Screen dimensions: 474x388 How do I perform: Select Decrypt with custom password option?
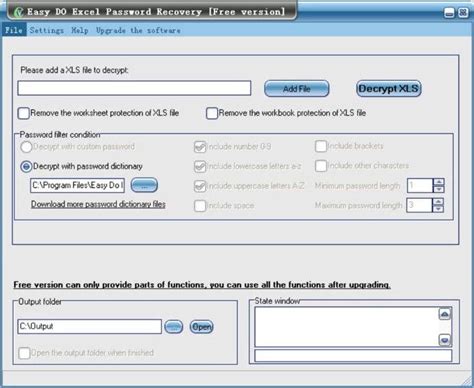[26, 147]
